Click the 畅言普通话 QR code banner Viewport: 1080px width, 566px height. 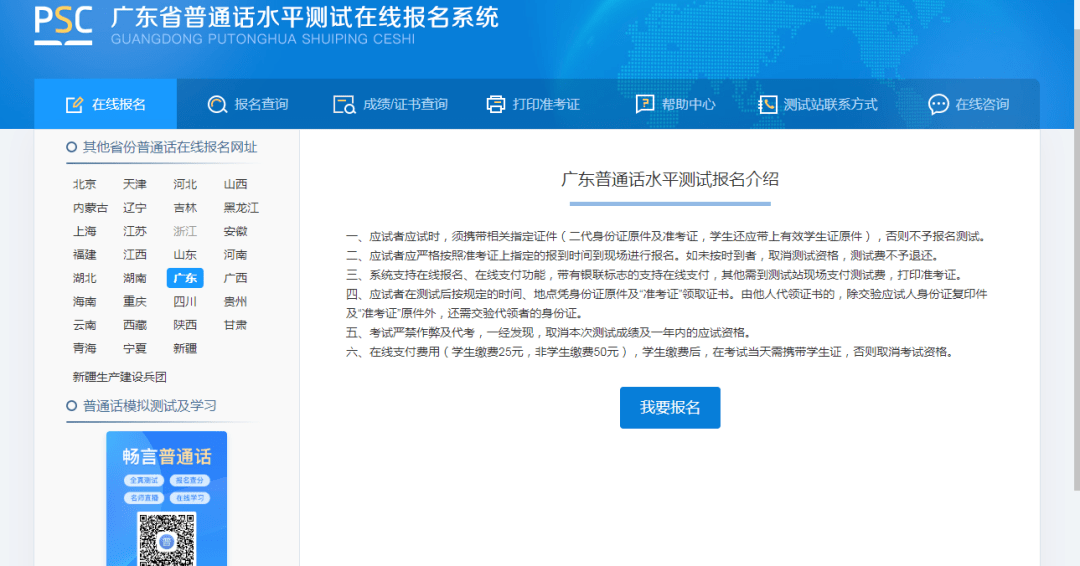pos(167,499)
